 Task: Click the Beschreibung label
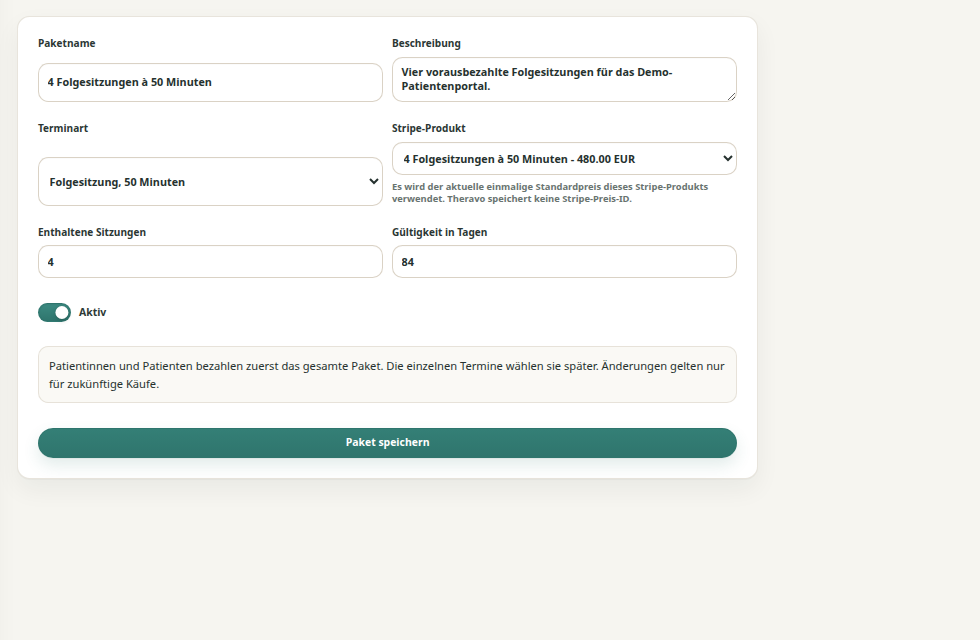(426, 43)
